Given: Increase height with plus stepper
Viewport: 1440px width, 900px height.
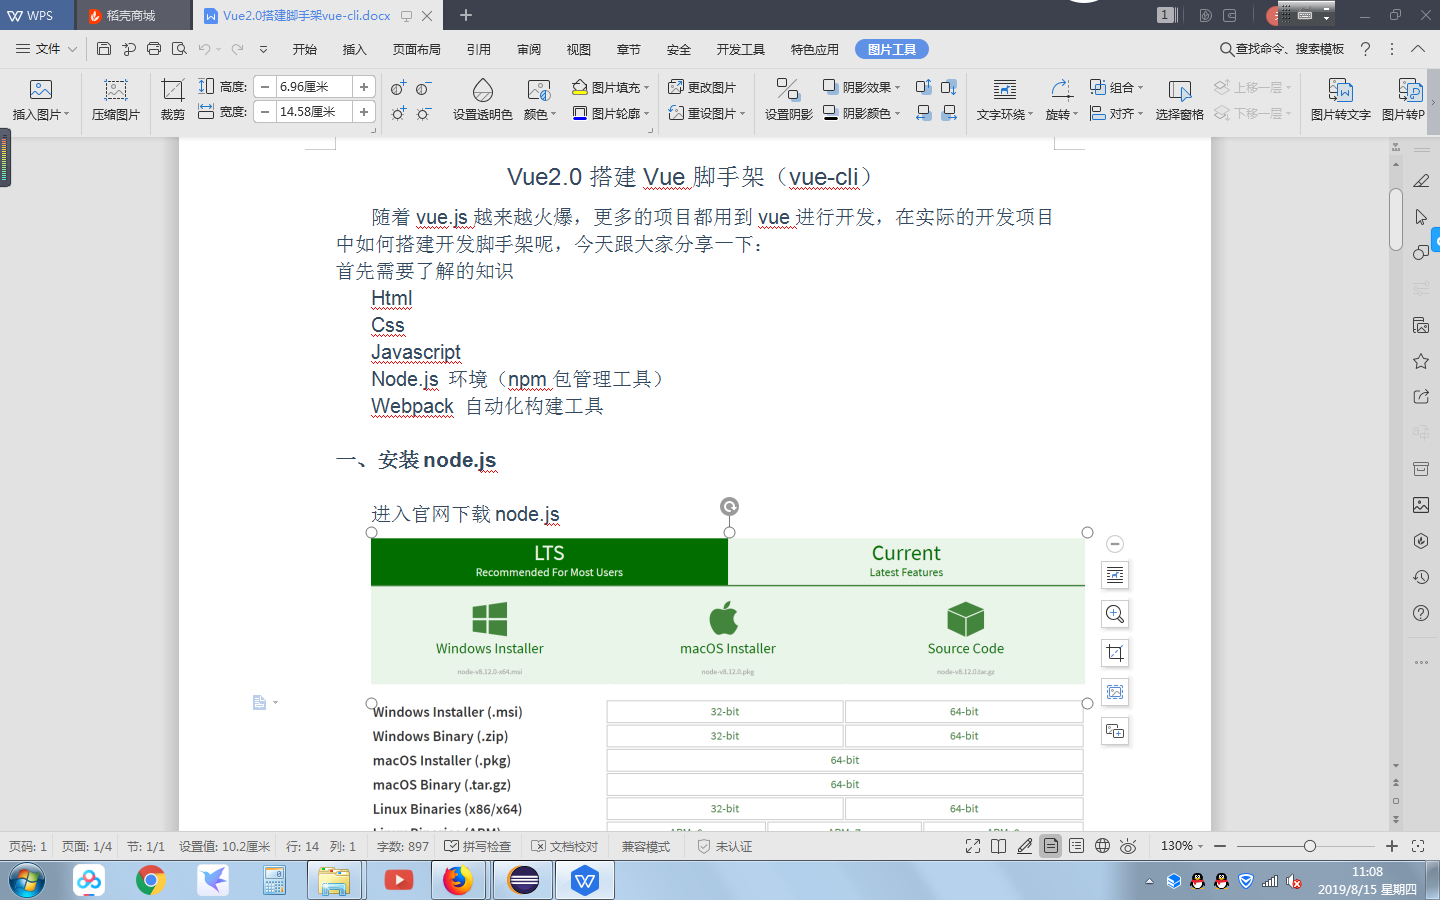Looking at the screenshot, I should click(364, 87).
